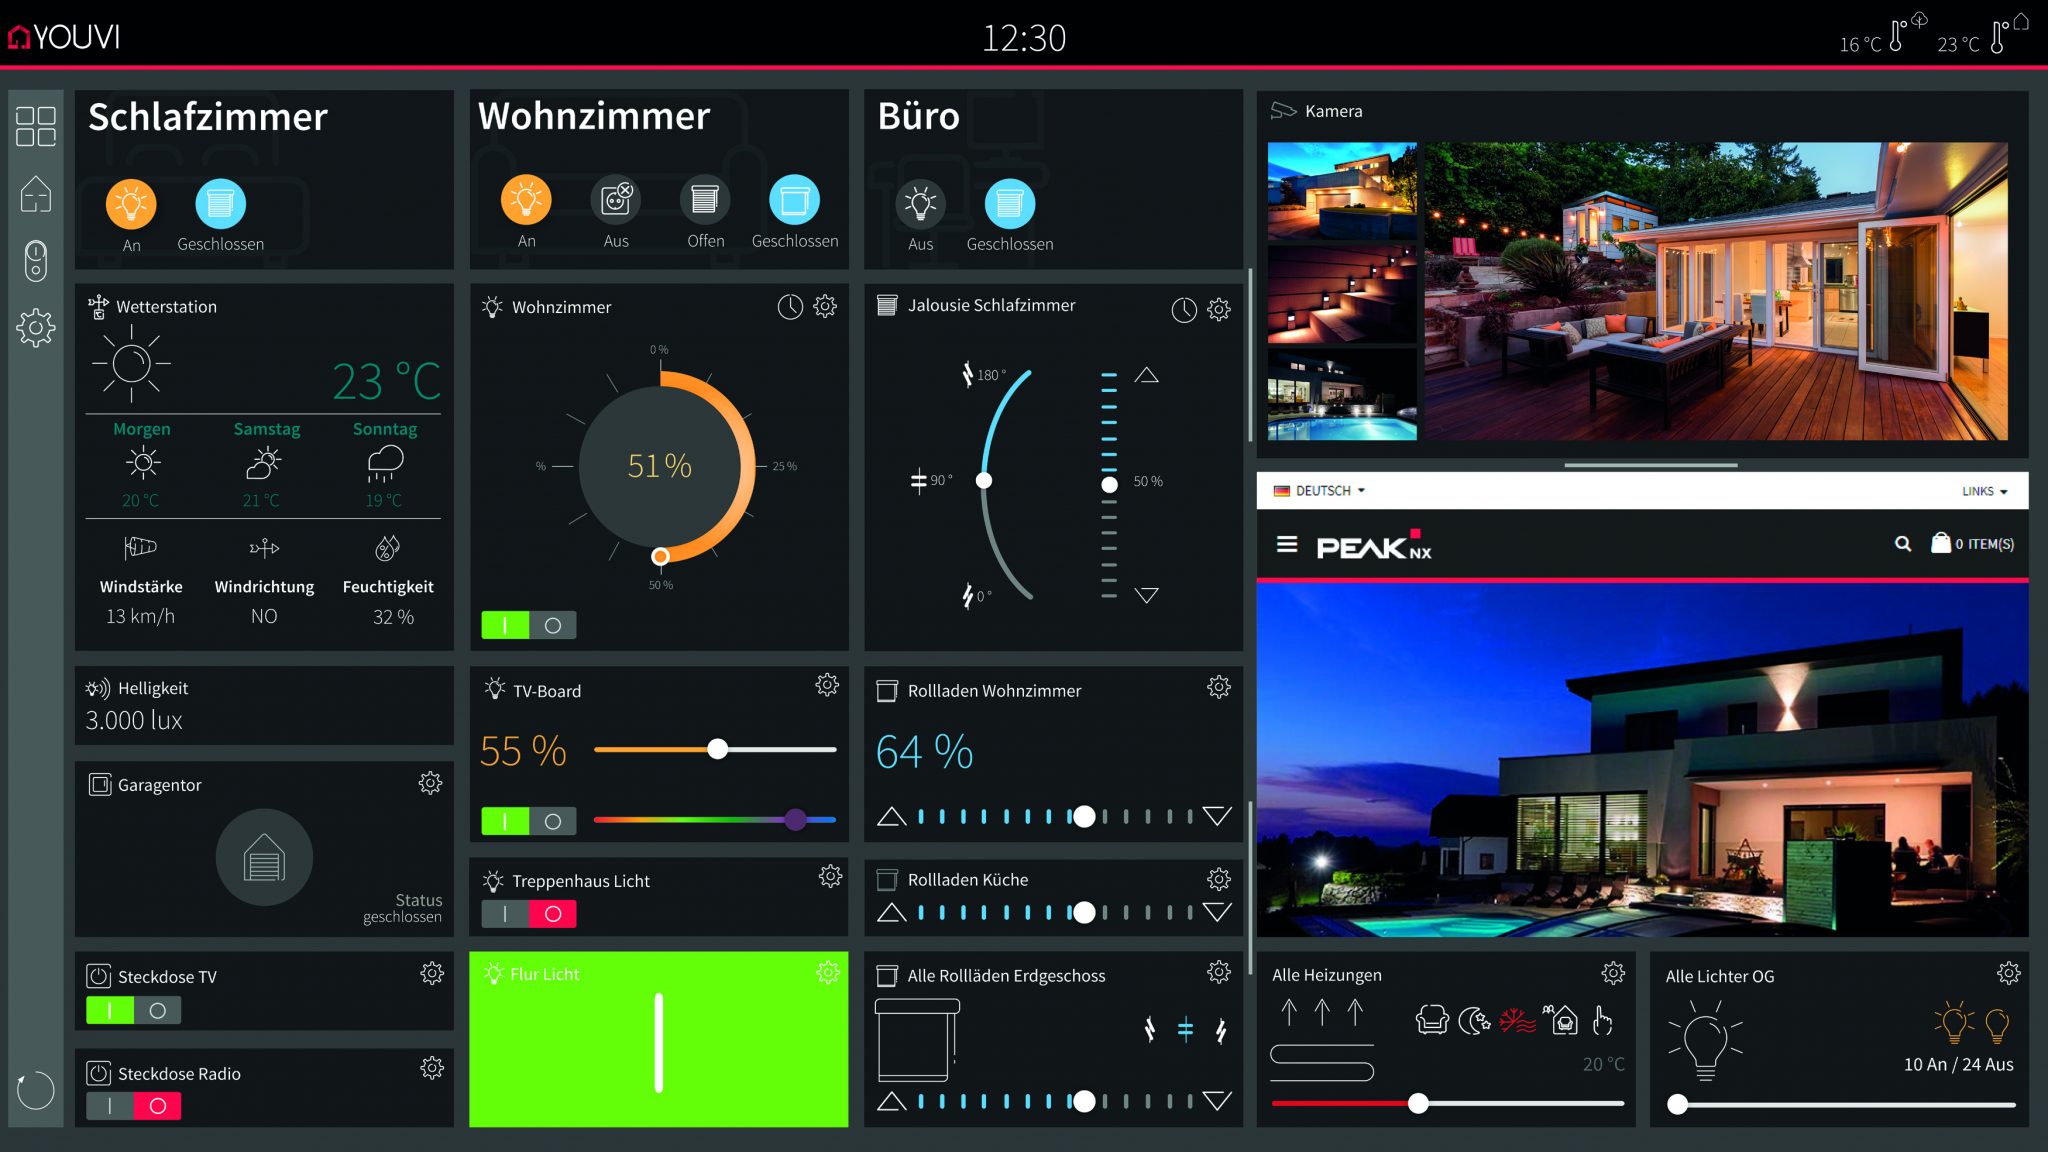
Task: Click the Wohnzimmer socket icon labeled Aus
Action: (x=616, y=200)
